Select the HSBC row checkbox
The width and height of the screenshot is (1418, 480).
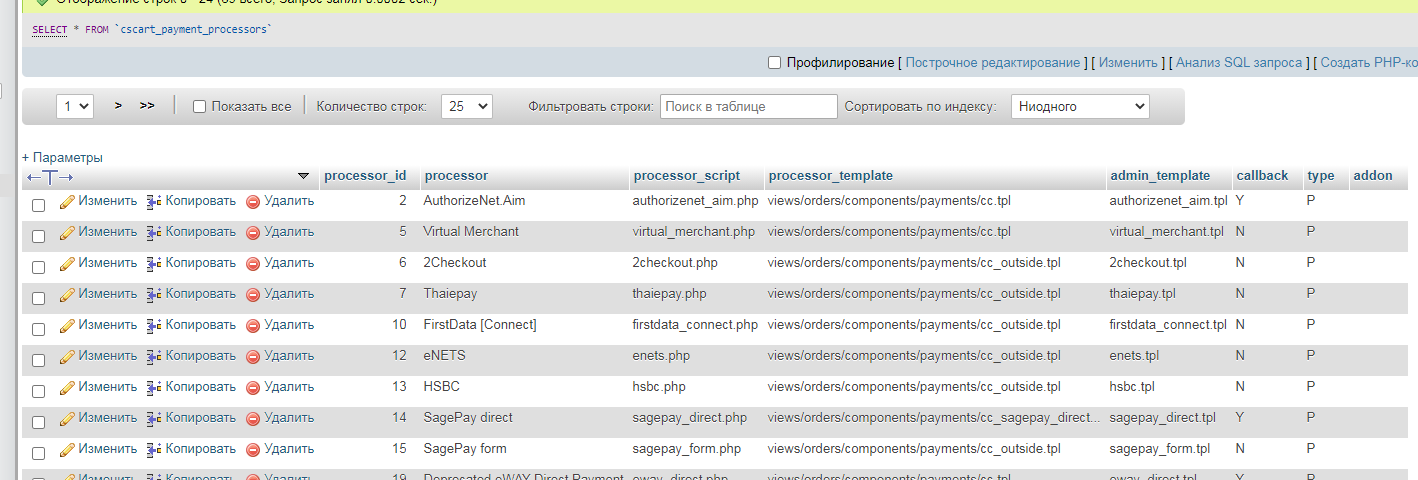point(38,391)
